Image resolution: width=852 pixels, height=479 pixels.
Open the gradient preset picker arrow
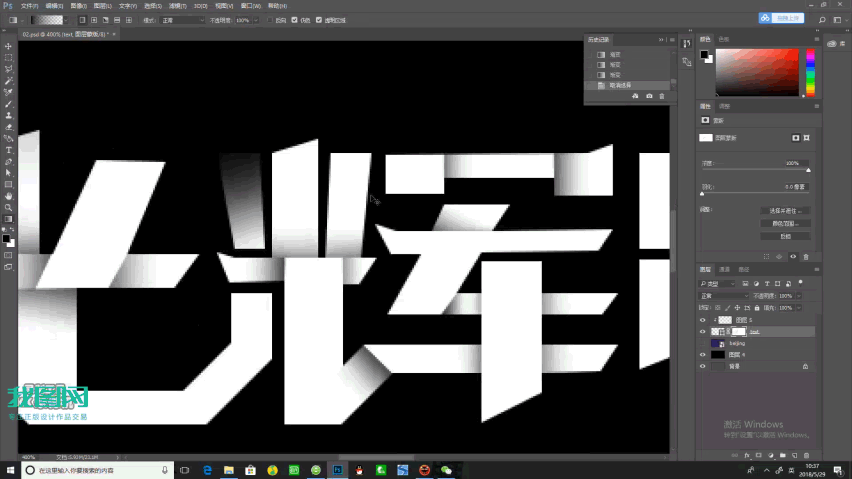[x=66, y=20]
